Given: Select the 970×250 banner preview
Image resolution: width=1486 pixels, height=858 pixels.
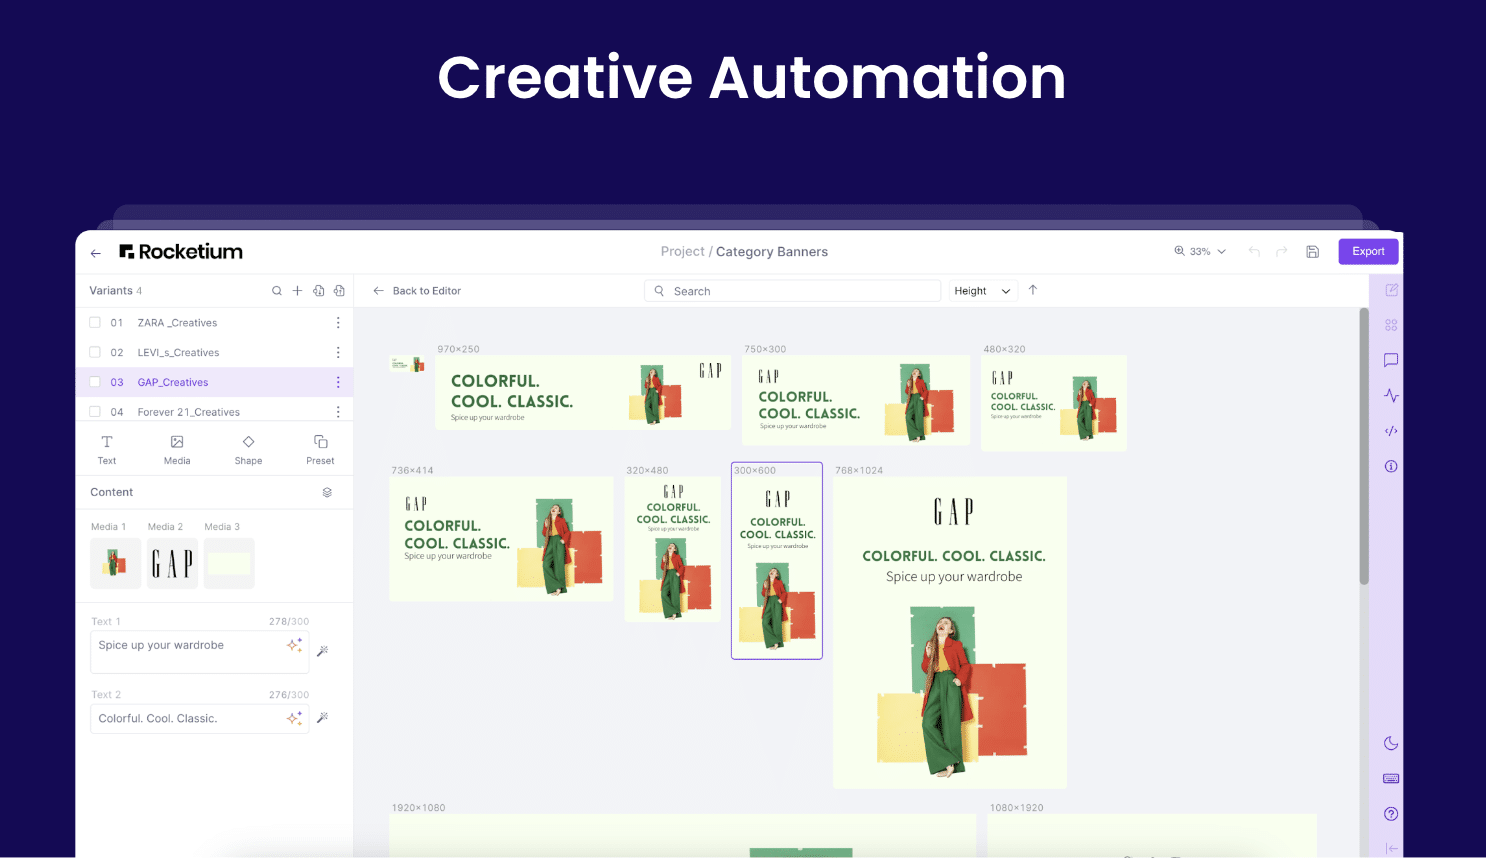Looking at the screenshot, I should coord(584,393).
